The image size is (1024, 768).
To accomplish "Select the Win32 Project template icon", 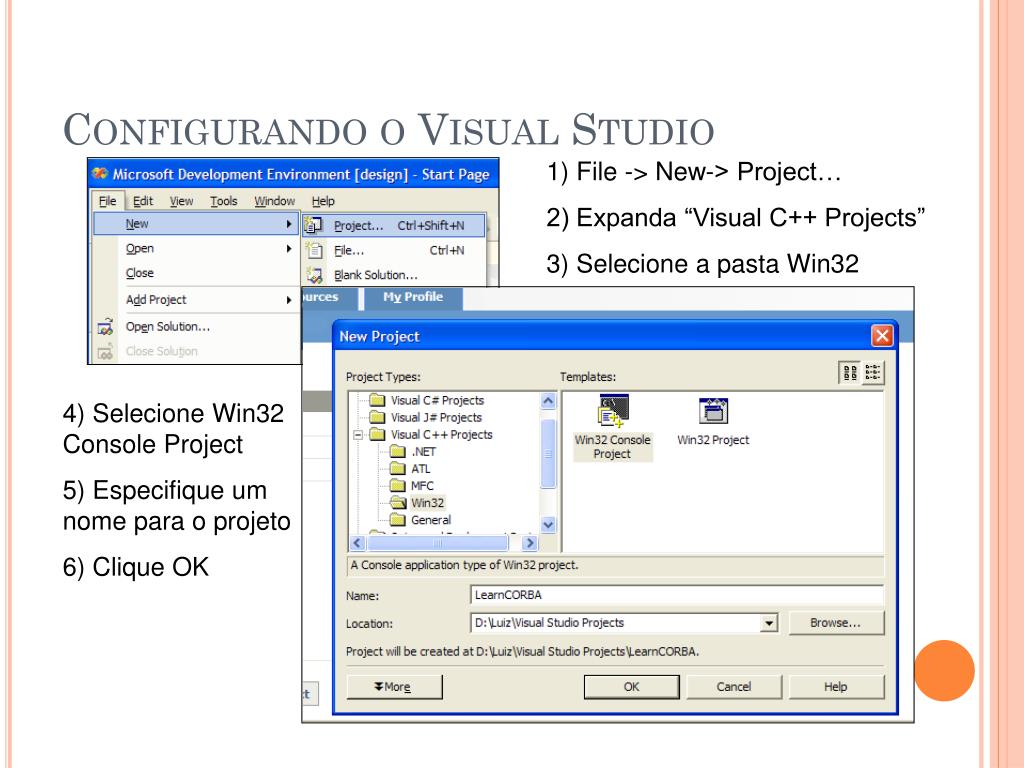I will [713, 411].
